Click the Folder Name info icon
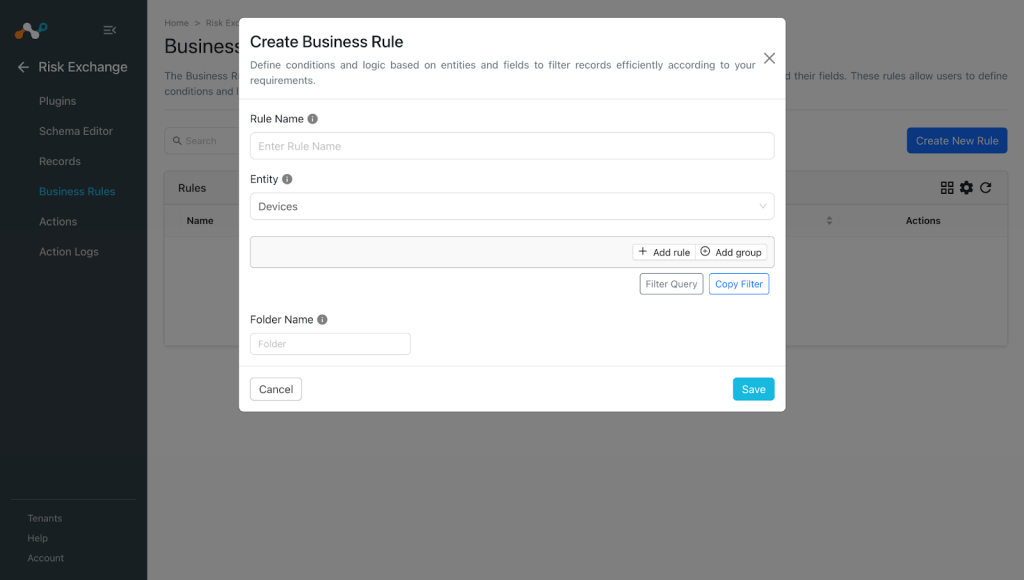The image size is (1024, 580). click(323, 319)
